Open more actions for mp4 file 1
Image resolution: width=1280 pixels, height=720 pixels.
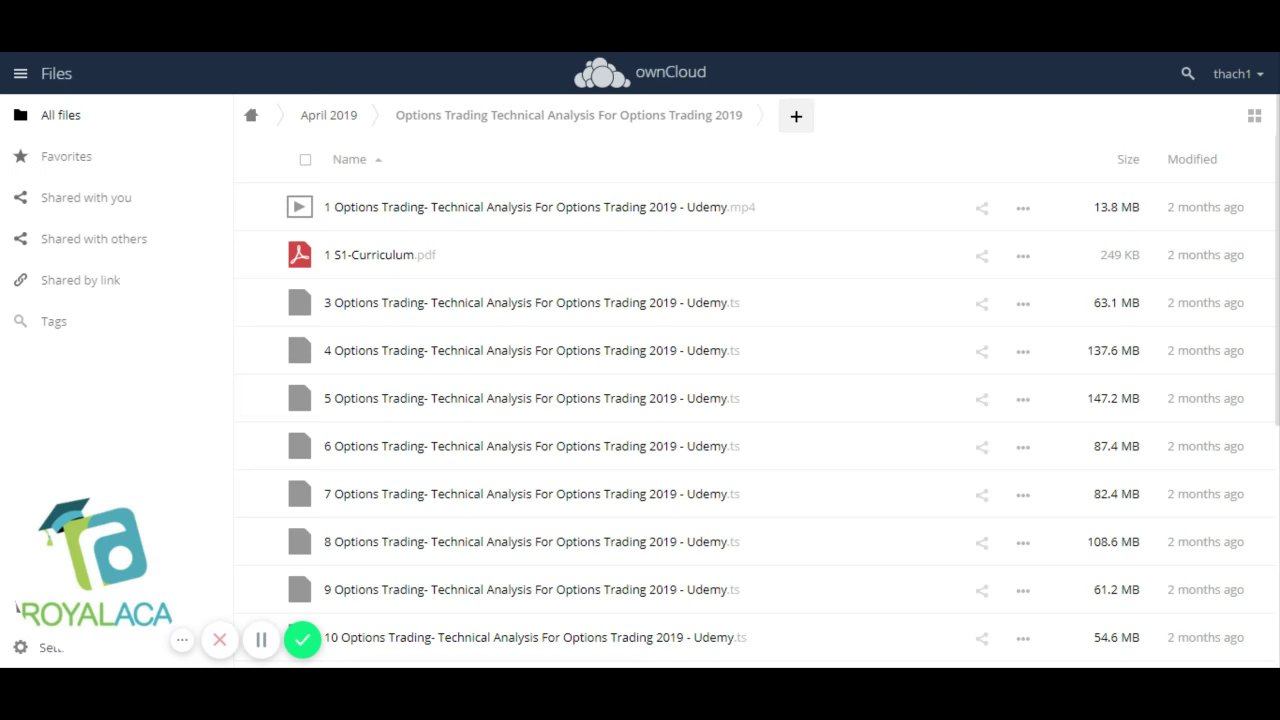(x=1023, y=208)
